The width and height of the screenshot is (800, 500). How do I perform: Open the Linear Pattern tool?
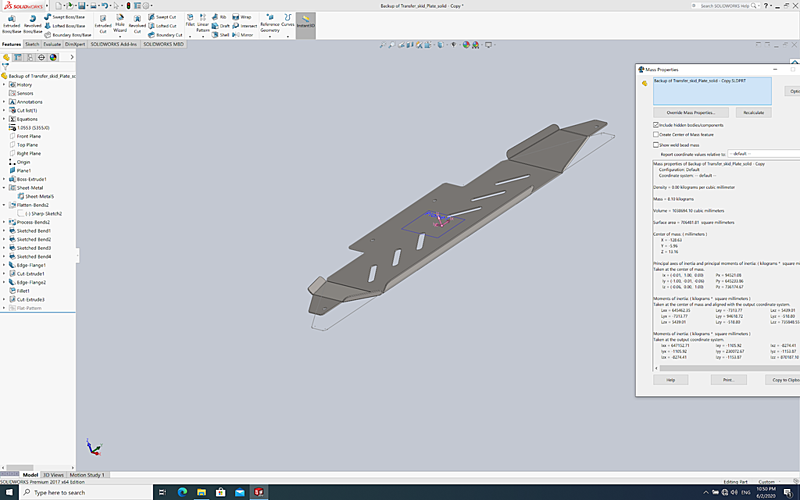click(203, 24)
